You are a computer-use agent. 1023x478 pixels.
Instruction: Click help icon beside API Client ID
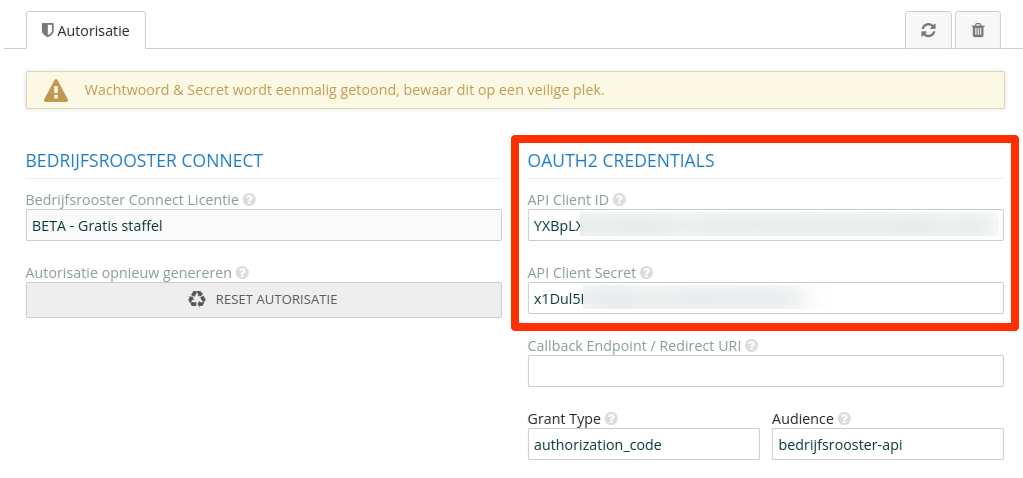(x=619, y=200)
